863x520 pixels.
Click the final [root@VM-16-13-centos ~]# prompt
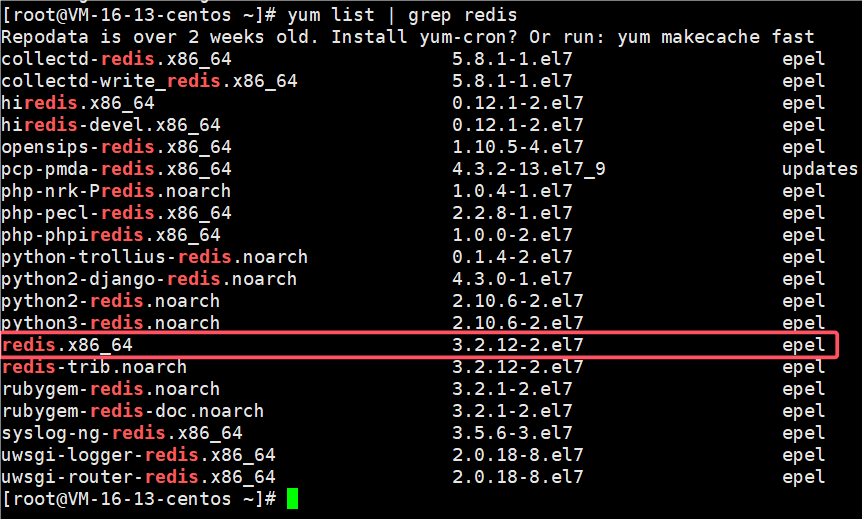(x=139, y=499)
